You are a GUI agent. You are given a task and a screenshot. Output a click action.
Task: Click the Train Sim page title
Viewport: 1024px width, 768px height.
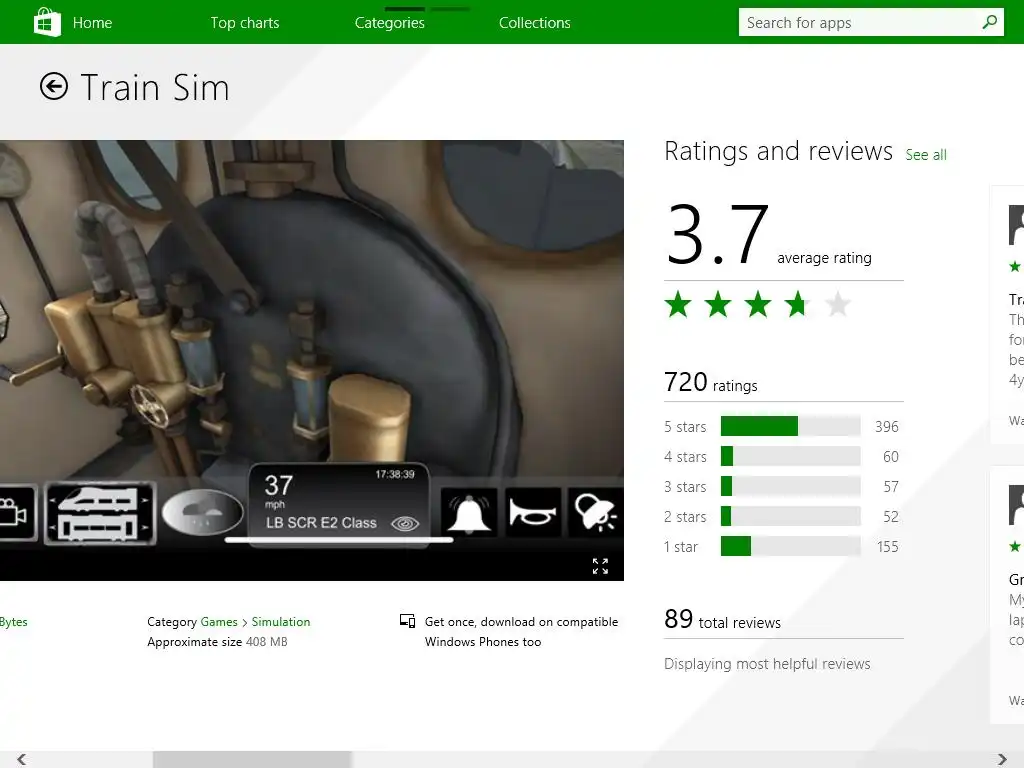click(155, 88)
